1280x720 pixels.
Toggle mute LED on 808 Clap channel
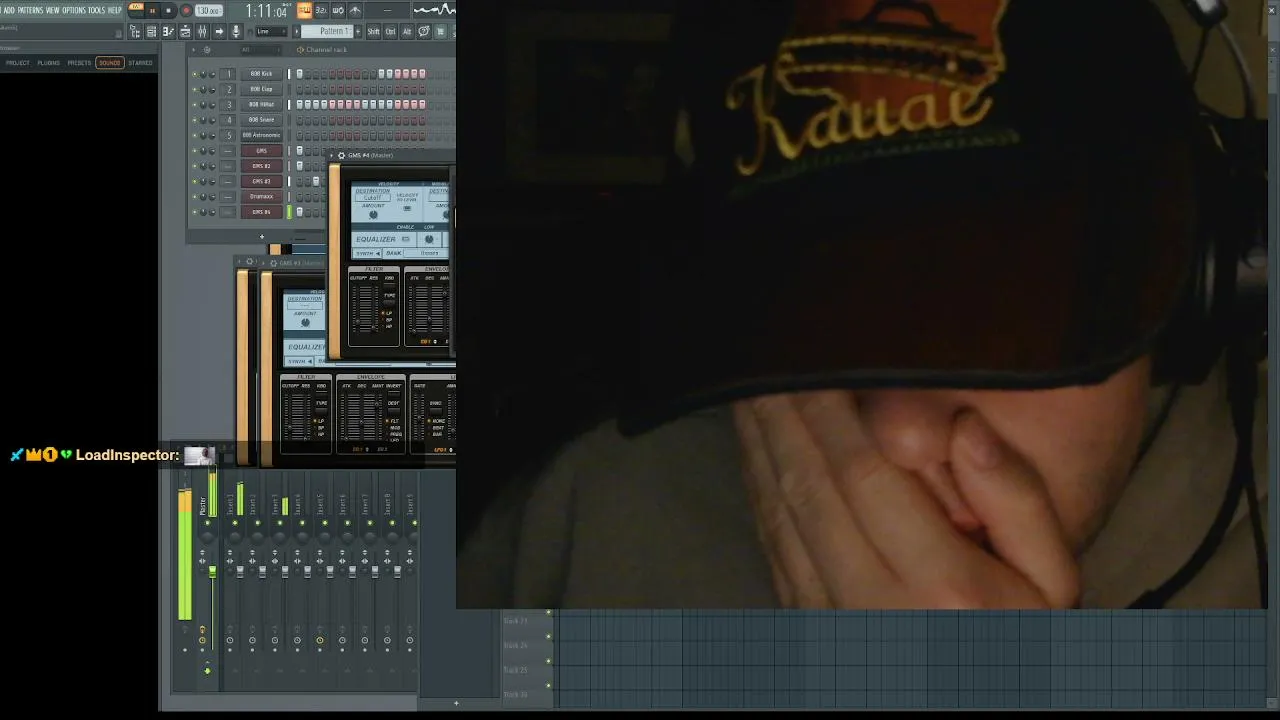point(194,89)
